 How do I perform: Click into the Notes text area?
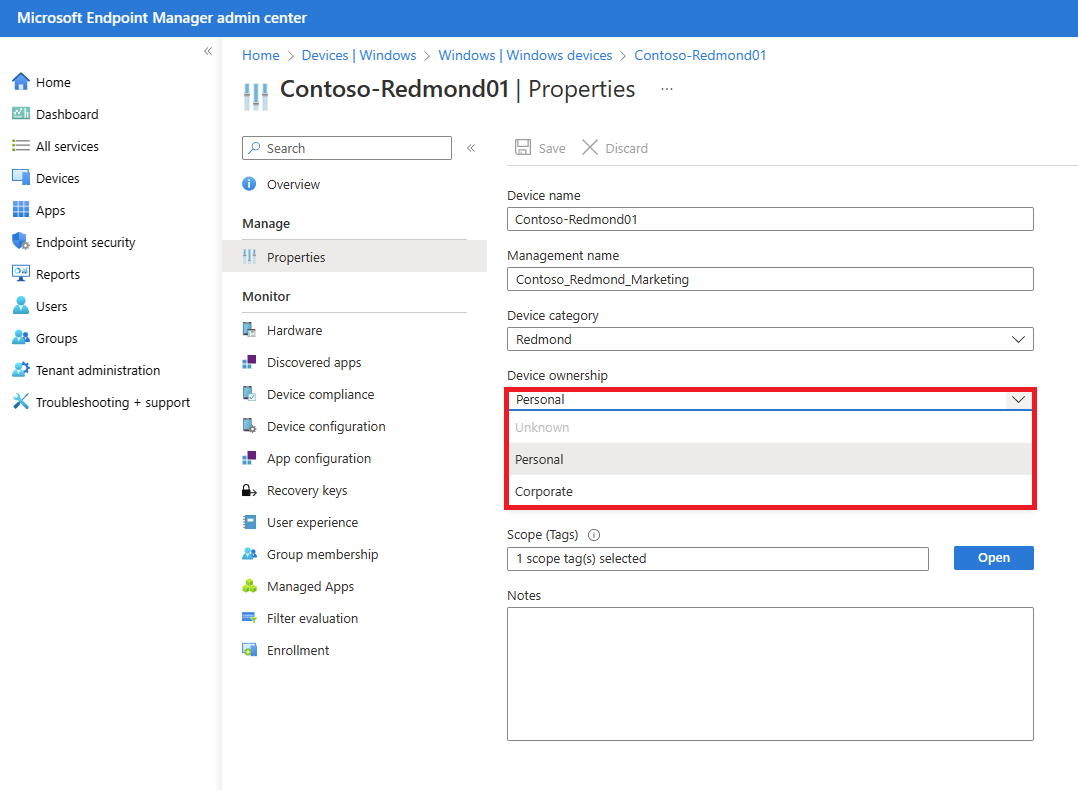770,673
